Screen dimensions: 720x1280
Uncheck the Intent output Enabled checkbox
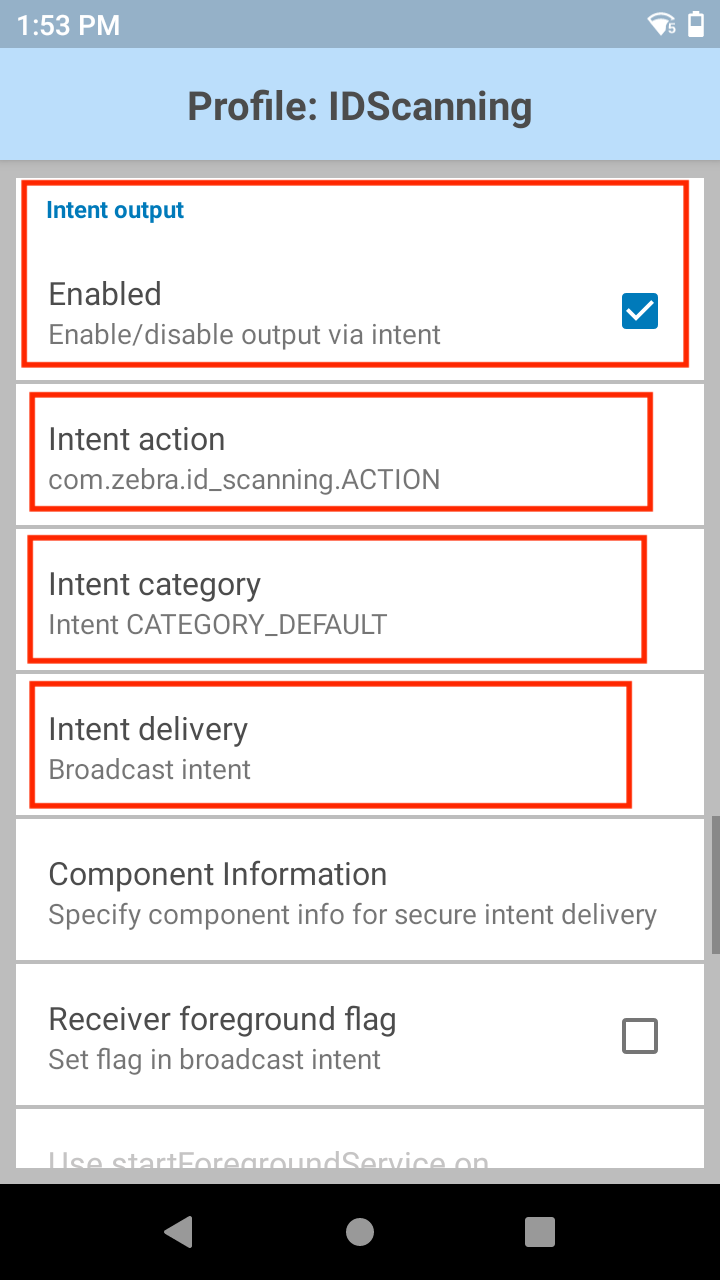640,311
